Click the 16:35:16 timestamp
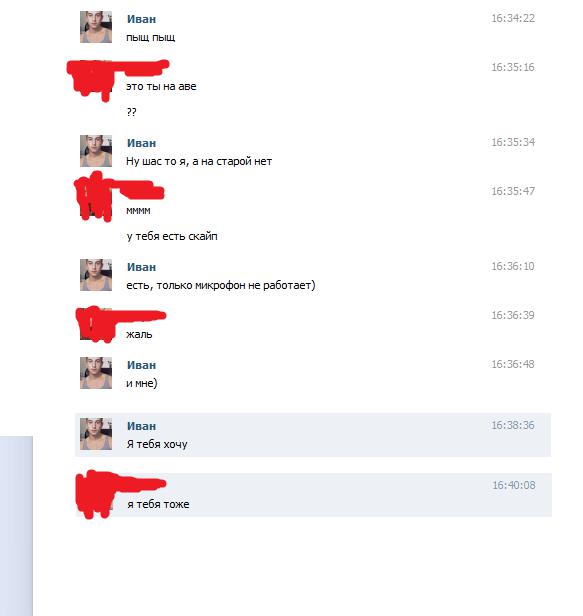Viewport: 583px width, 616px height. [x=513, y=68]
